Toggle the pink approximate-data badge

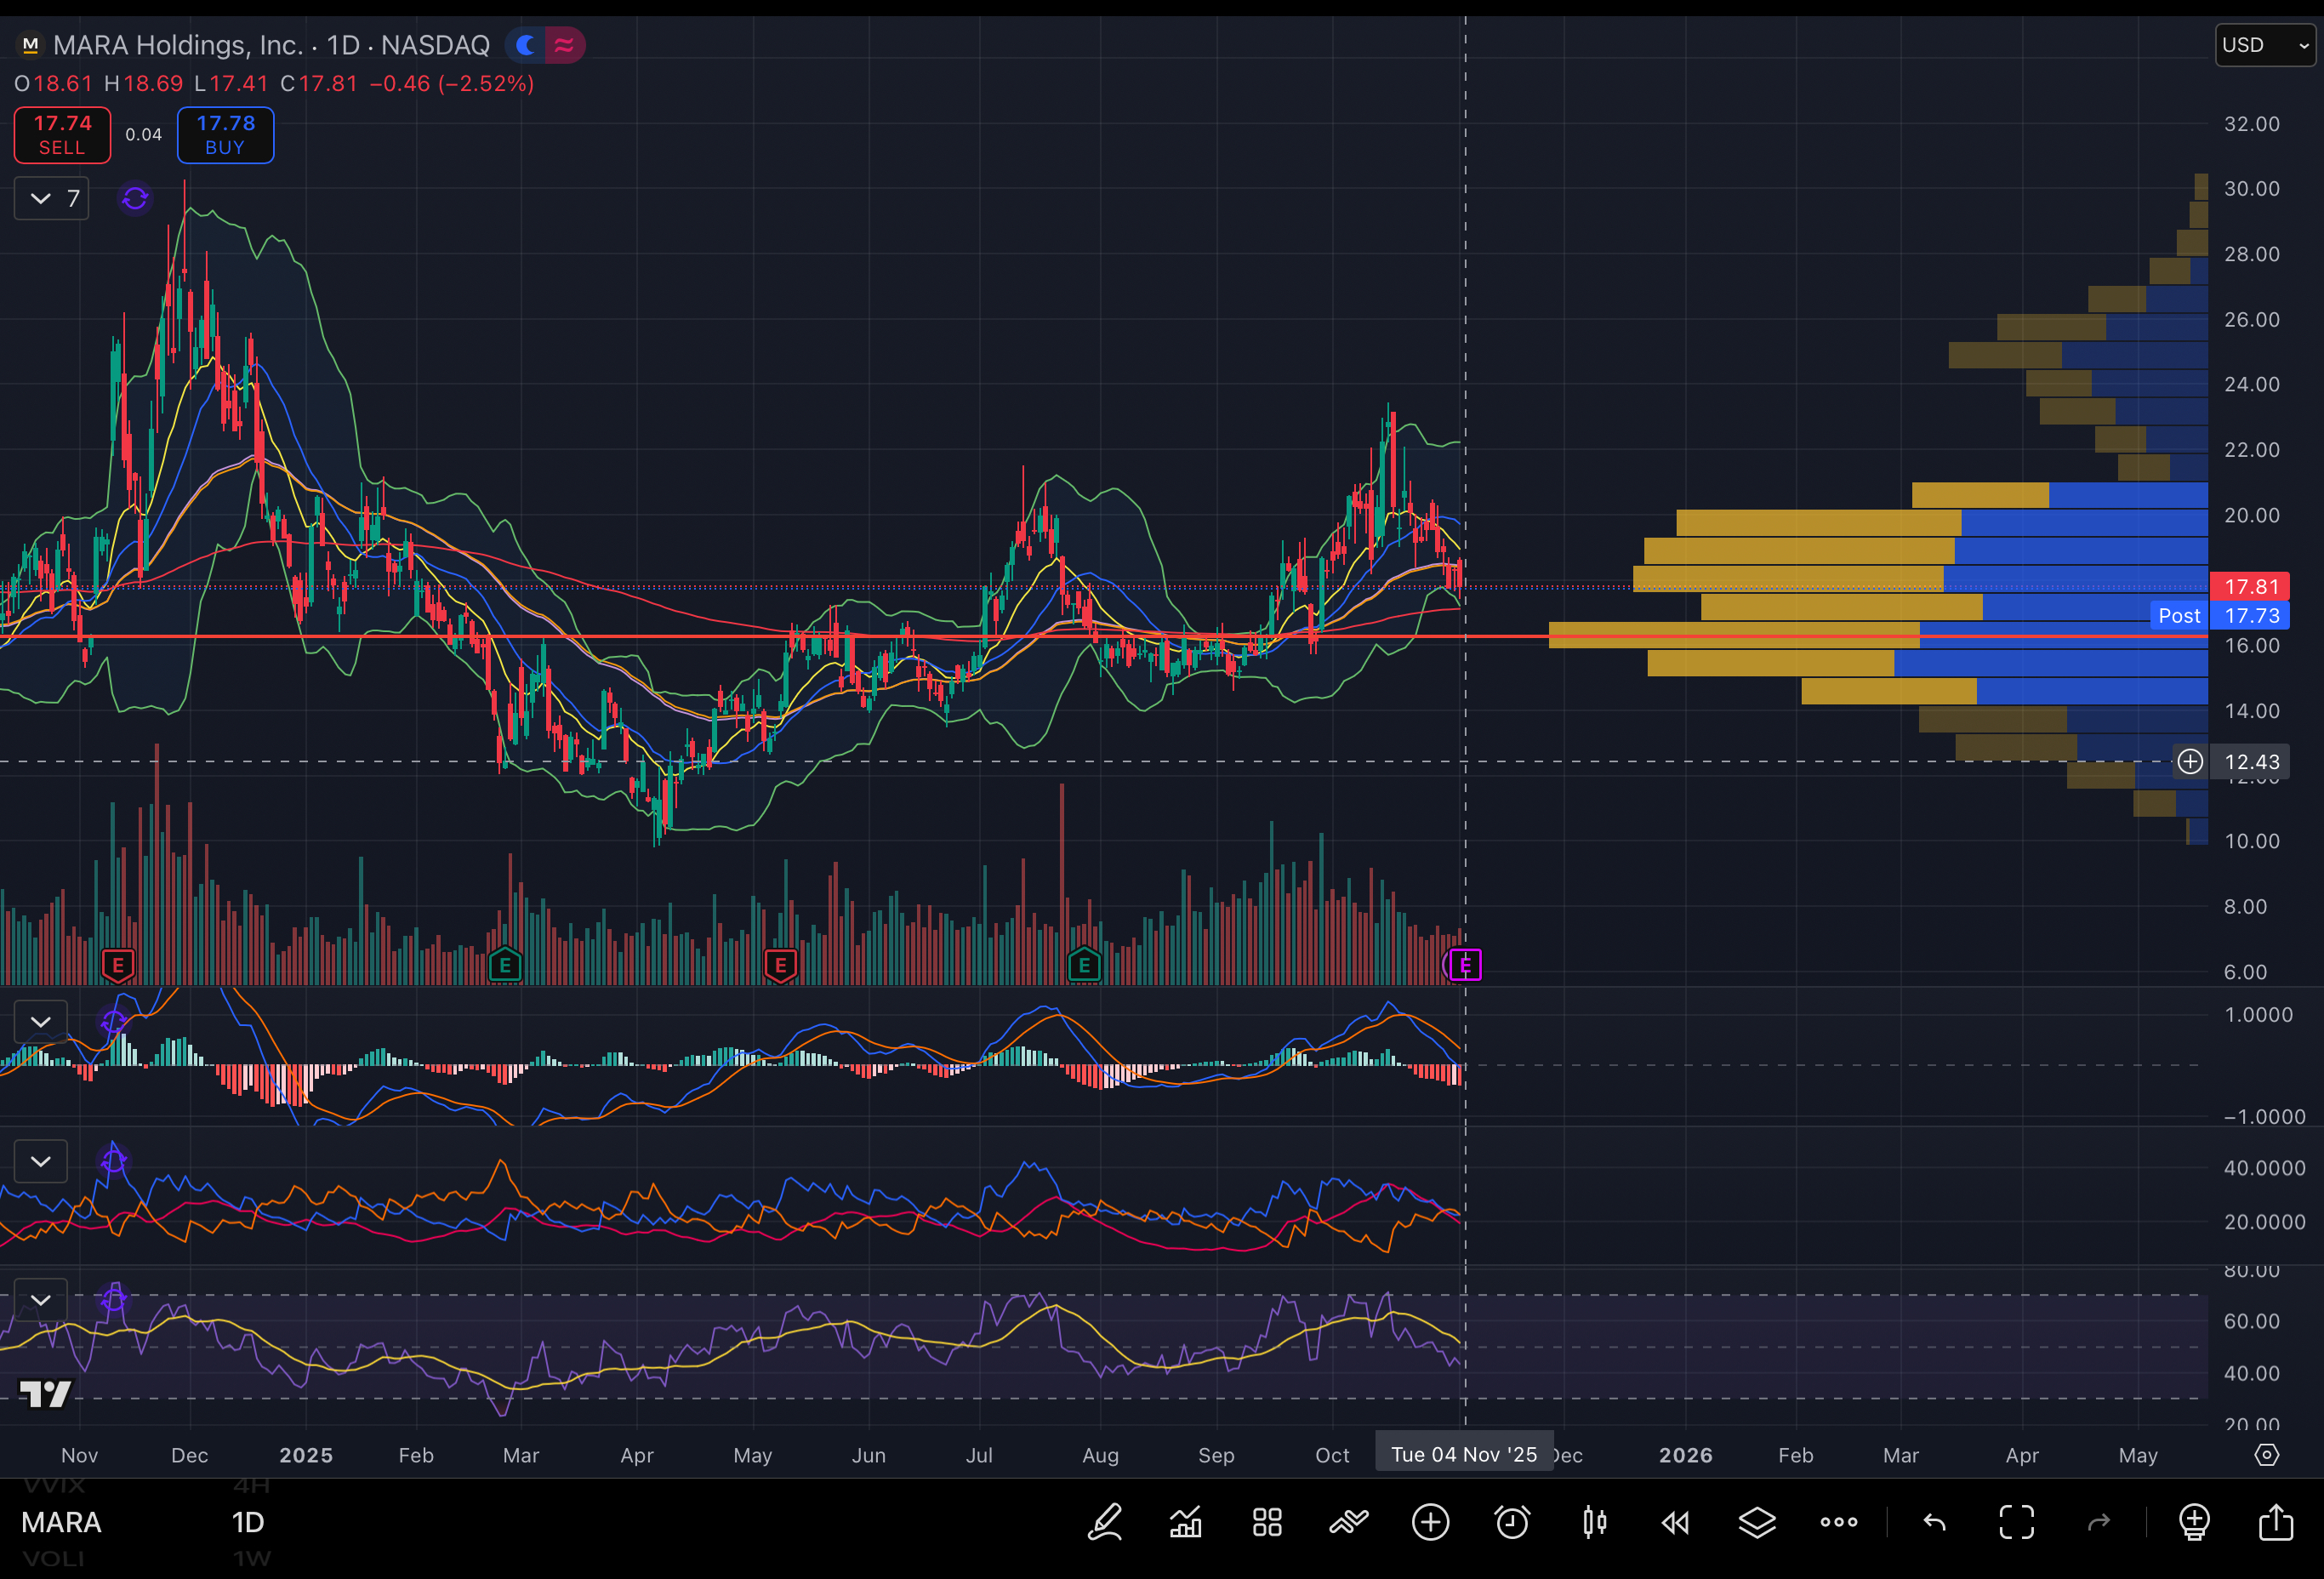tap(564, 45)
